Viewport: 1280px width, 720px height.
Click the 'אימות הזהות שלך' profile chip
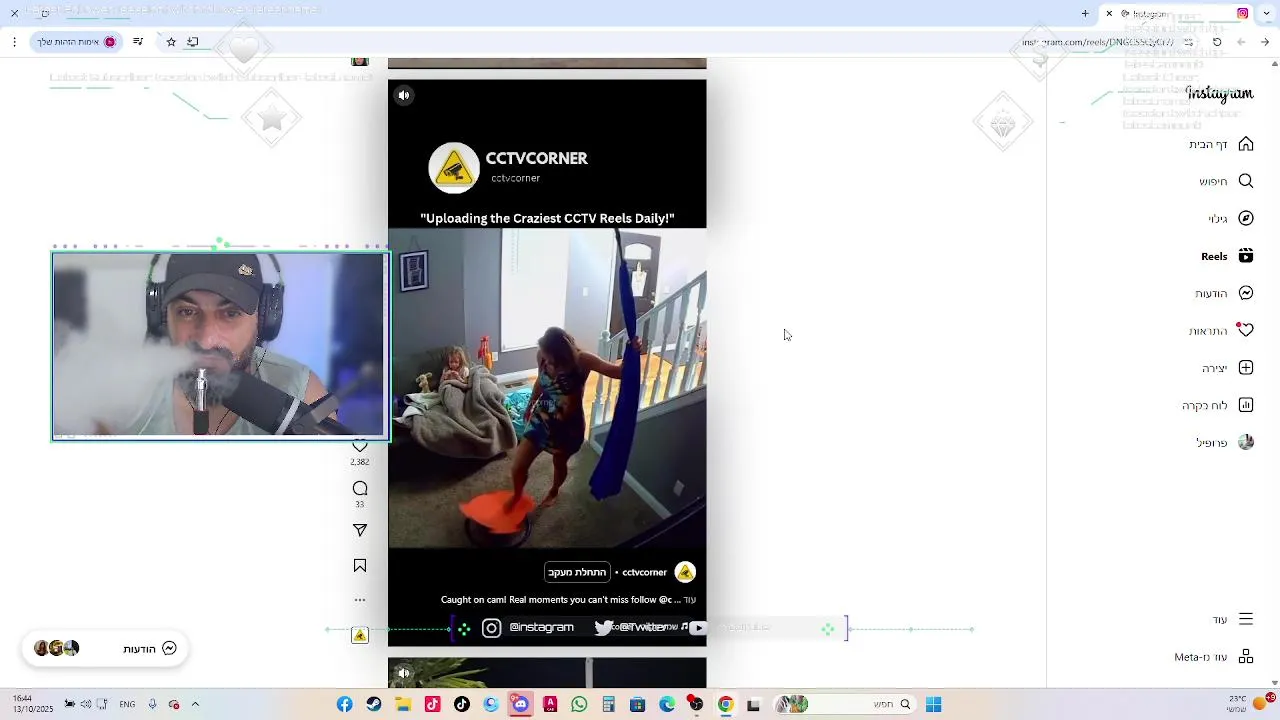(77, 42)
